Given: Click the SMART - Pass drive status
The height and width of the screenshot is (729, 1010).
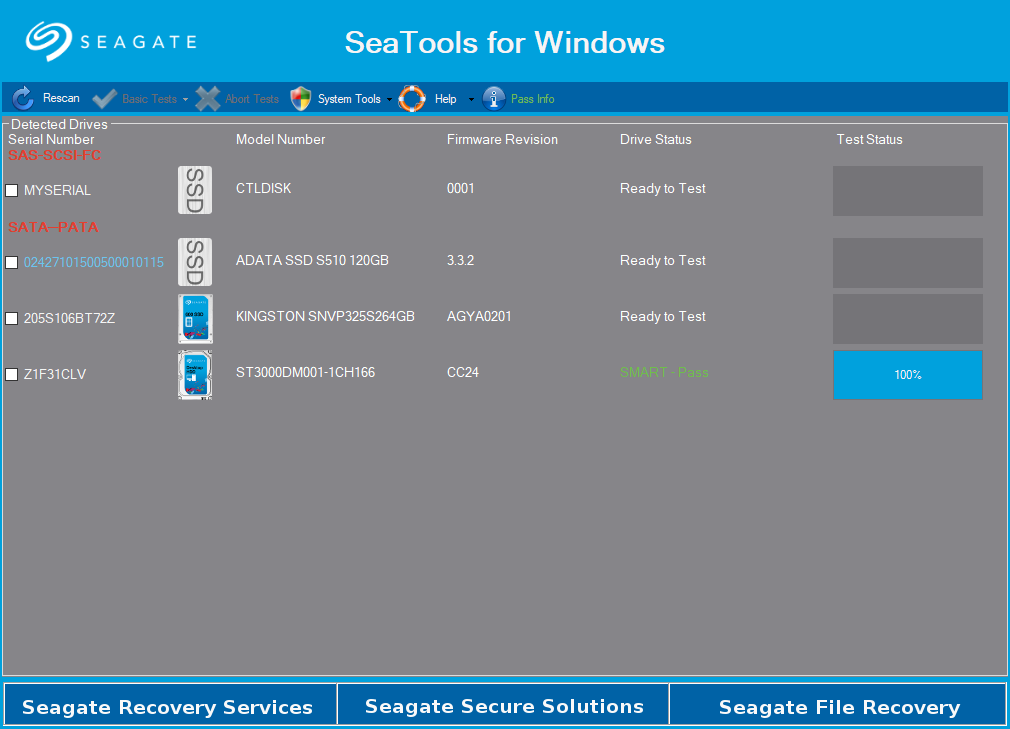Looking at the screenshot, I should (x=664, y=372).
